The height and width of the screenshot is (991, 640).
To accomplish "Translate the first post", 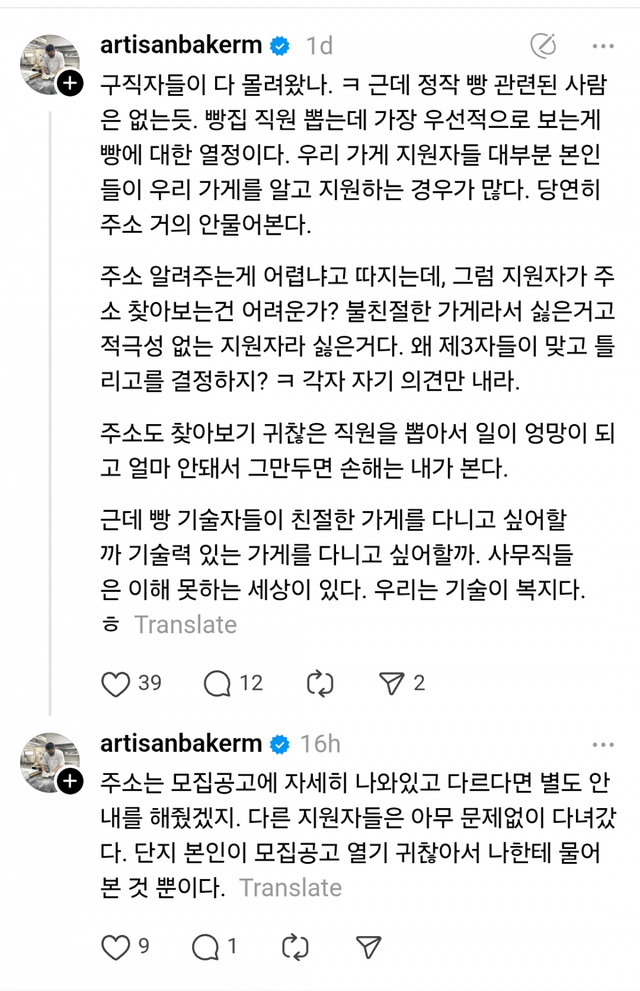I will [185, 625].
